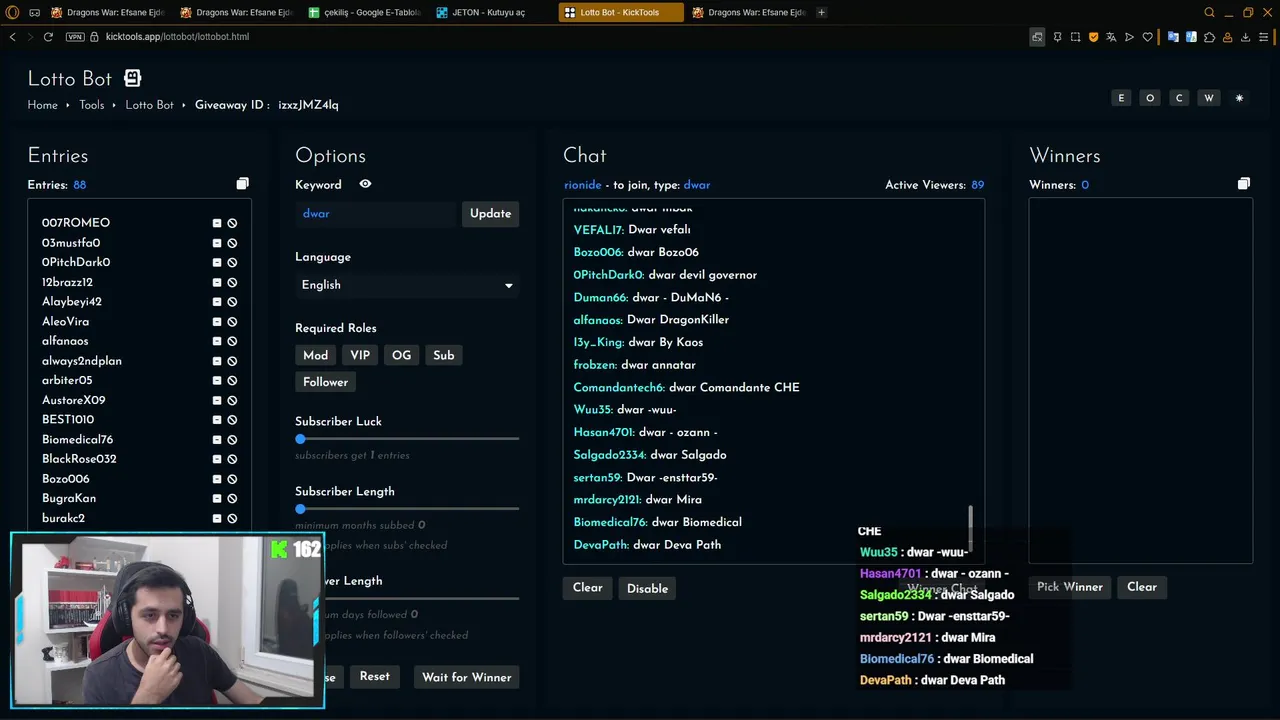This screenshot has height=720, width=1280.
Task: Remove 03mustfa0 entry with minus icon
Action: [217, 243]
